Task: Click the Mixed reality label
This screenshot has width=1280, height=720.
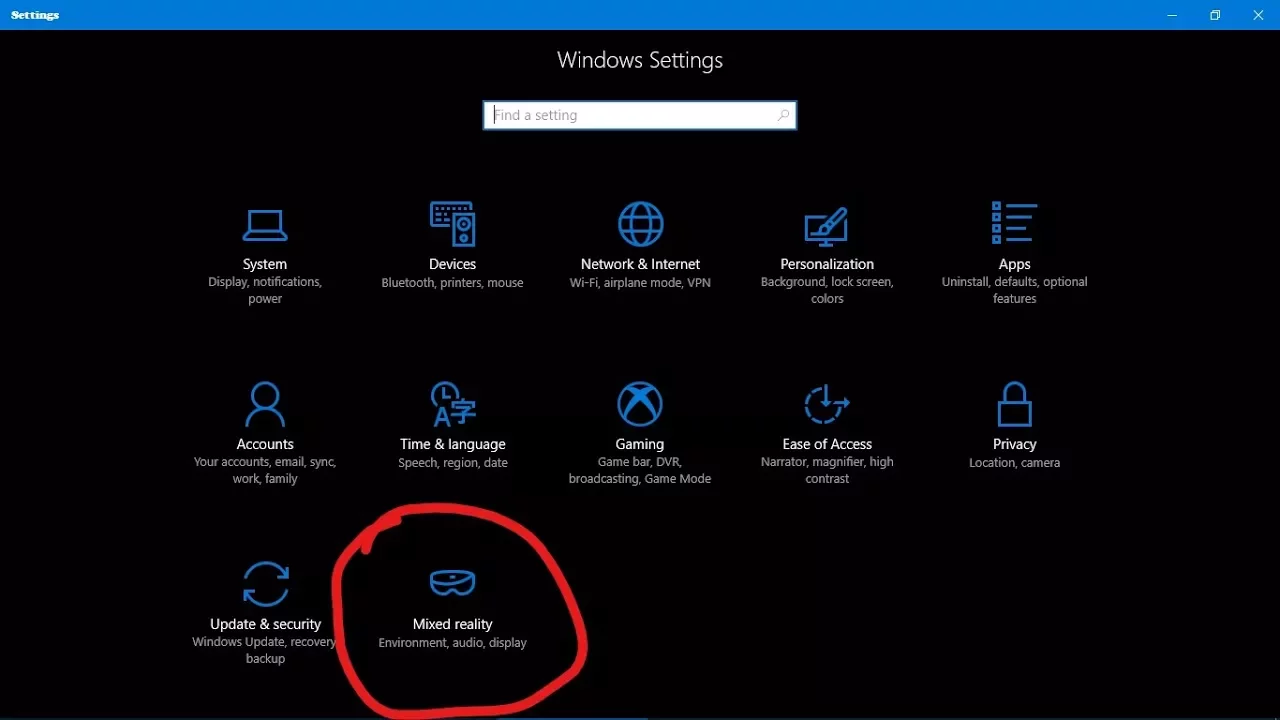Action: click(x=452, y=624)
